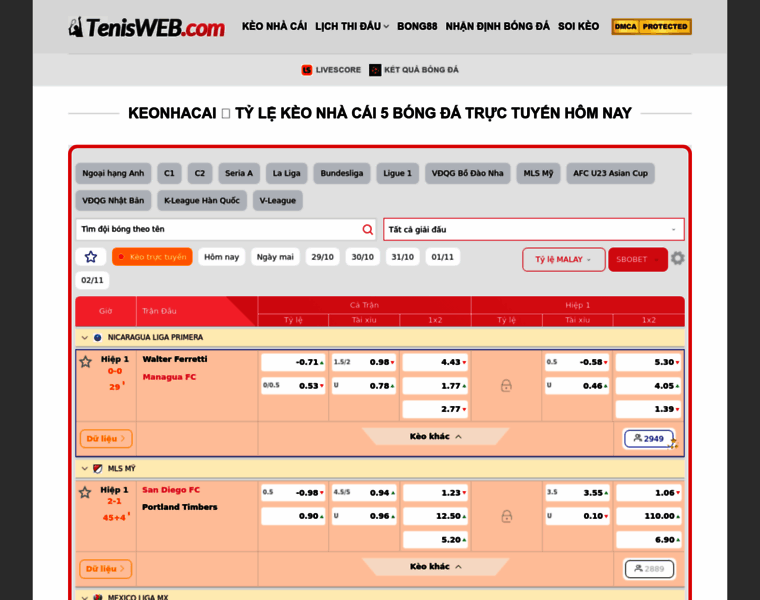Collapse the Nicaragua Liga Primera section
The height and width of the screenshot is (600, 760).
tap(84, 337)
